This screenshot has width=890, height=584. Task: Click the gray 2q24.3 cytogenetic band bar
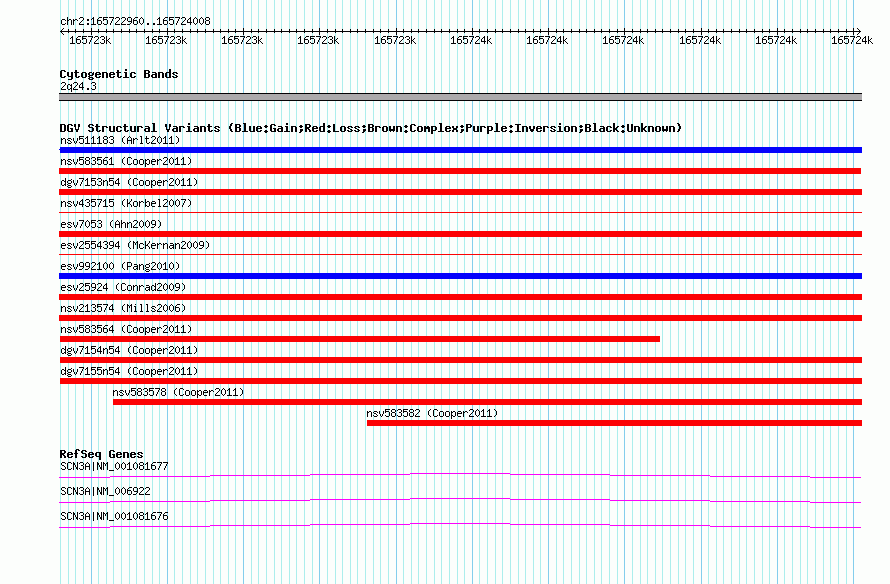460,97
